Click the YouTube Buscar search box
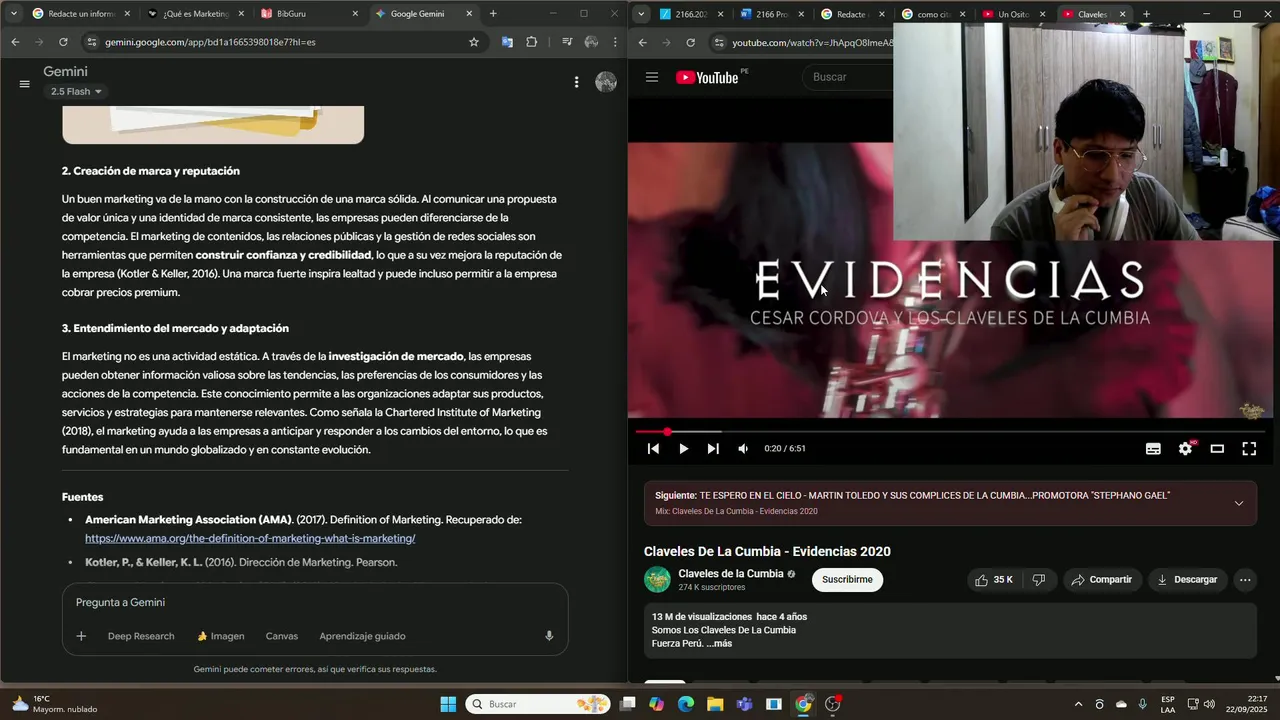Viewport: 1280px width, 720px height. coord(850,77)
